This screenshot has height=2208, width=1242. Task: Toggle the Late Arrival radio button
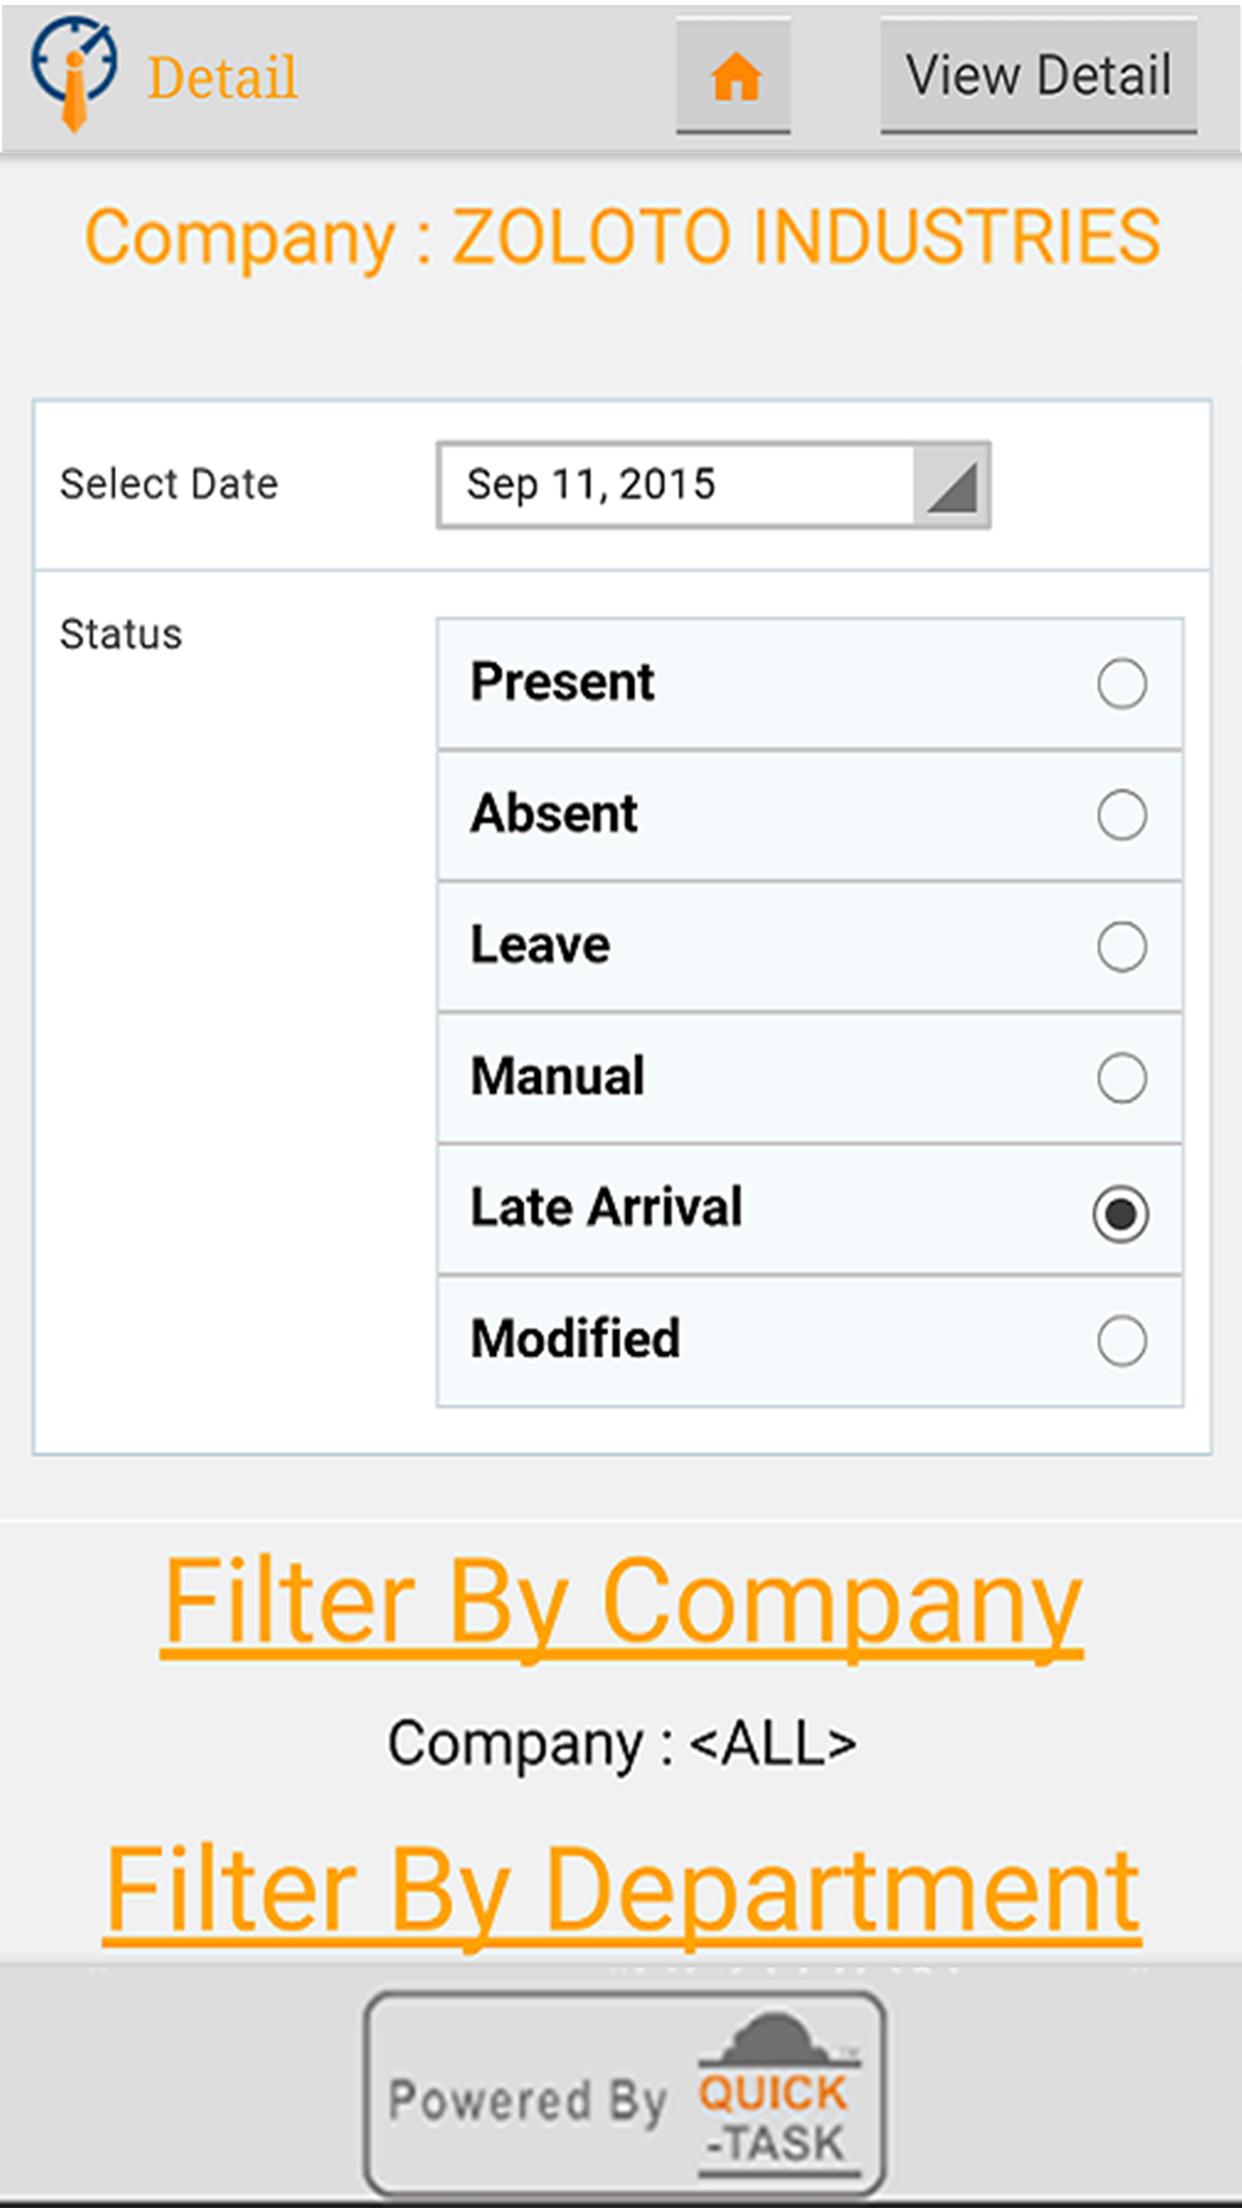click(1121, 1213)
